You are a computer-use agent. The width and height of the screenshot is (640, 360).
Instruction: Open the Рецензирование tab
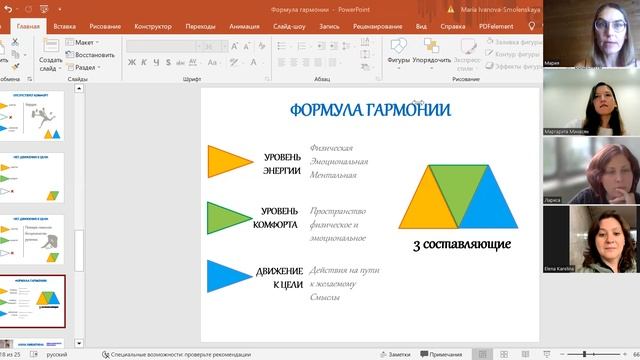[x=378, y=27]
